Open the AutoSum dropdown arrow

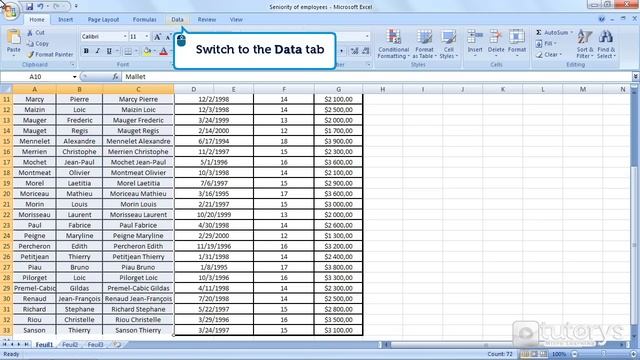[571, 32]
